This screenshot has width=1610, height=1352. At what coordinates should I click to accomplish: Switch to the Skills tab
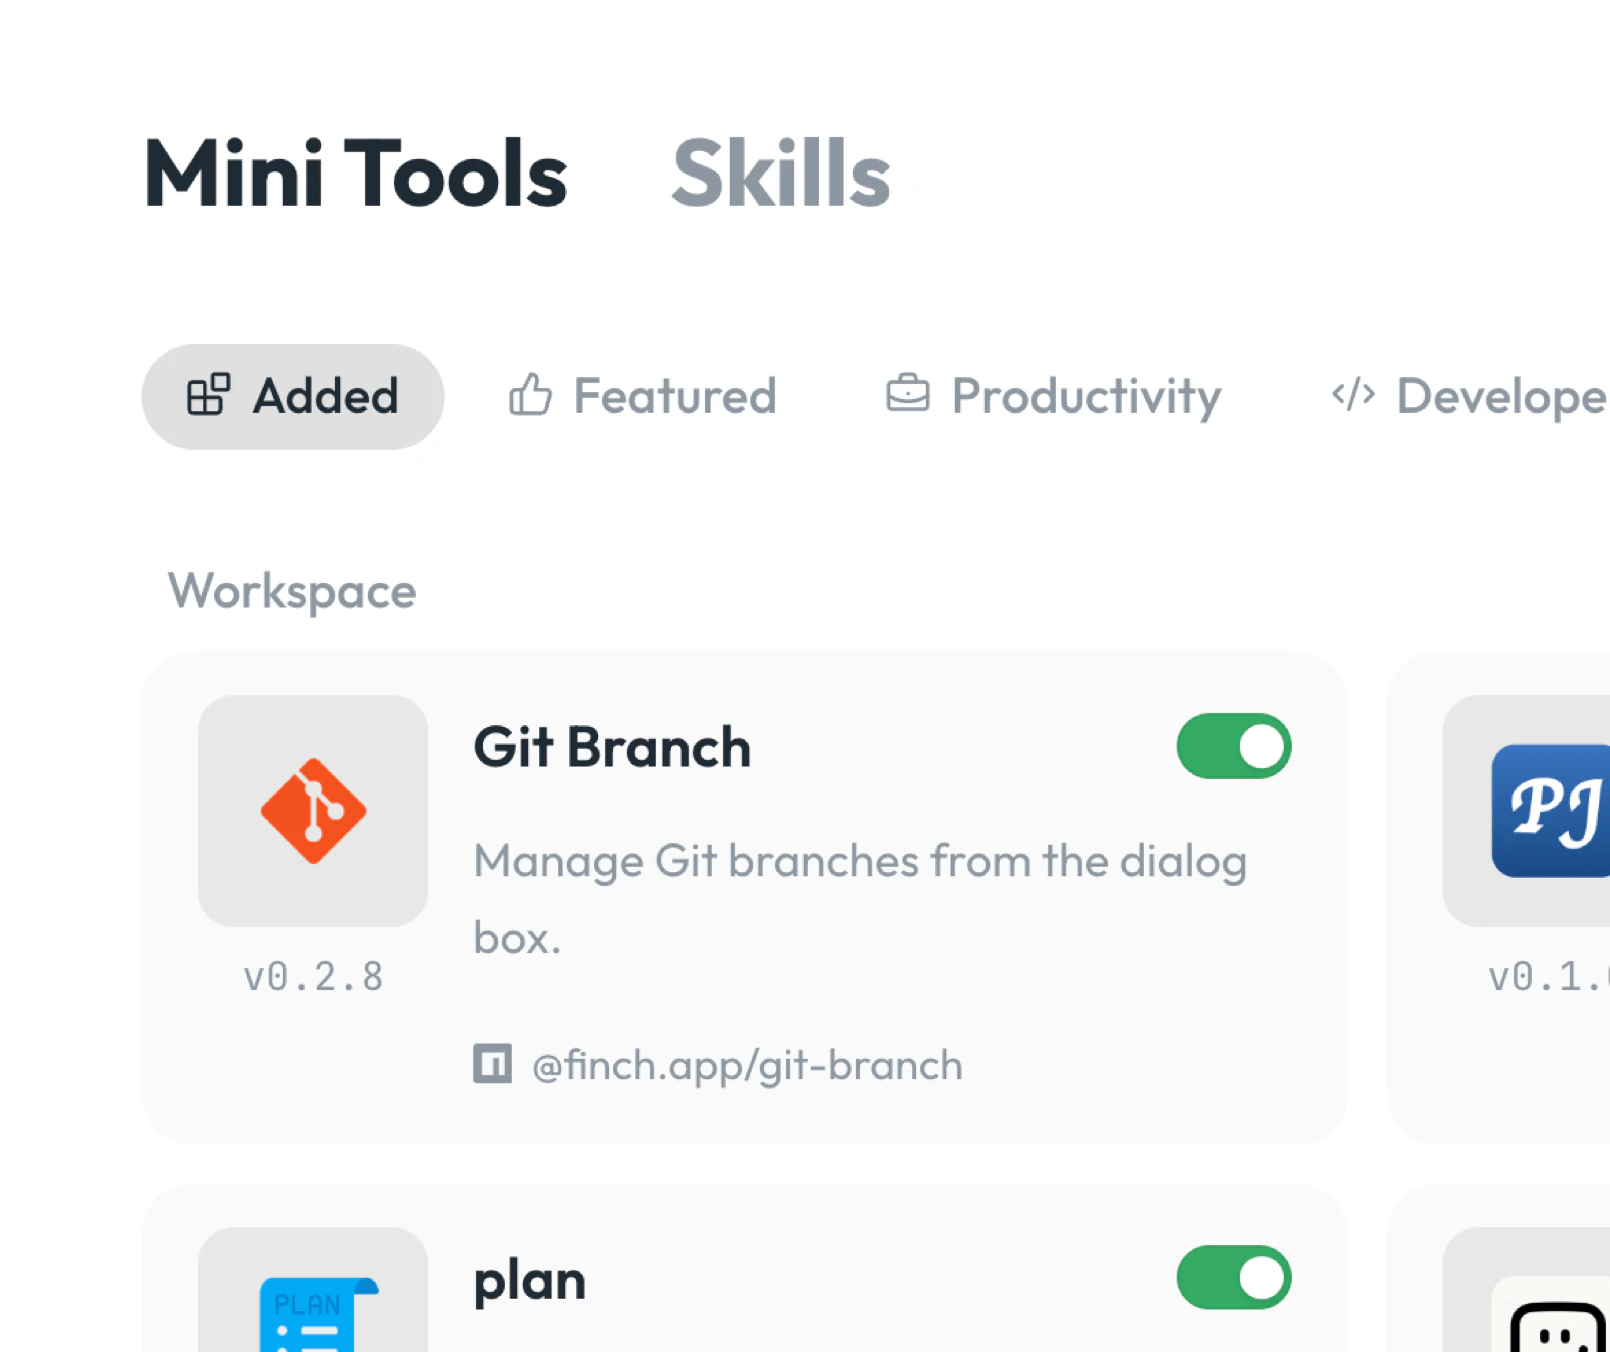[781, 174]
